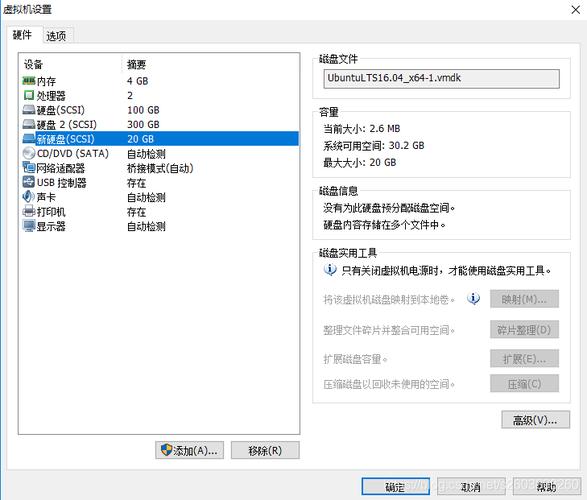Close the 虚拟机设置 dialog window
Screen dimensions: 587x500
576,10
